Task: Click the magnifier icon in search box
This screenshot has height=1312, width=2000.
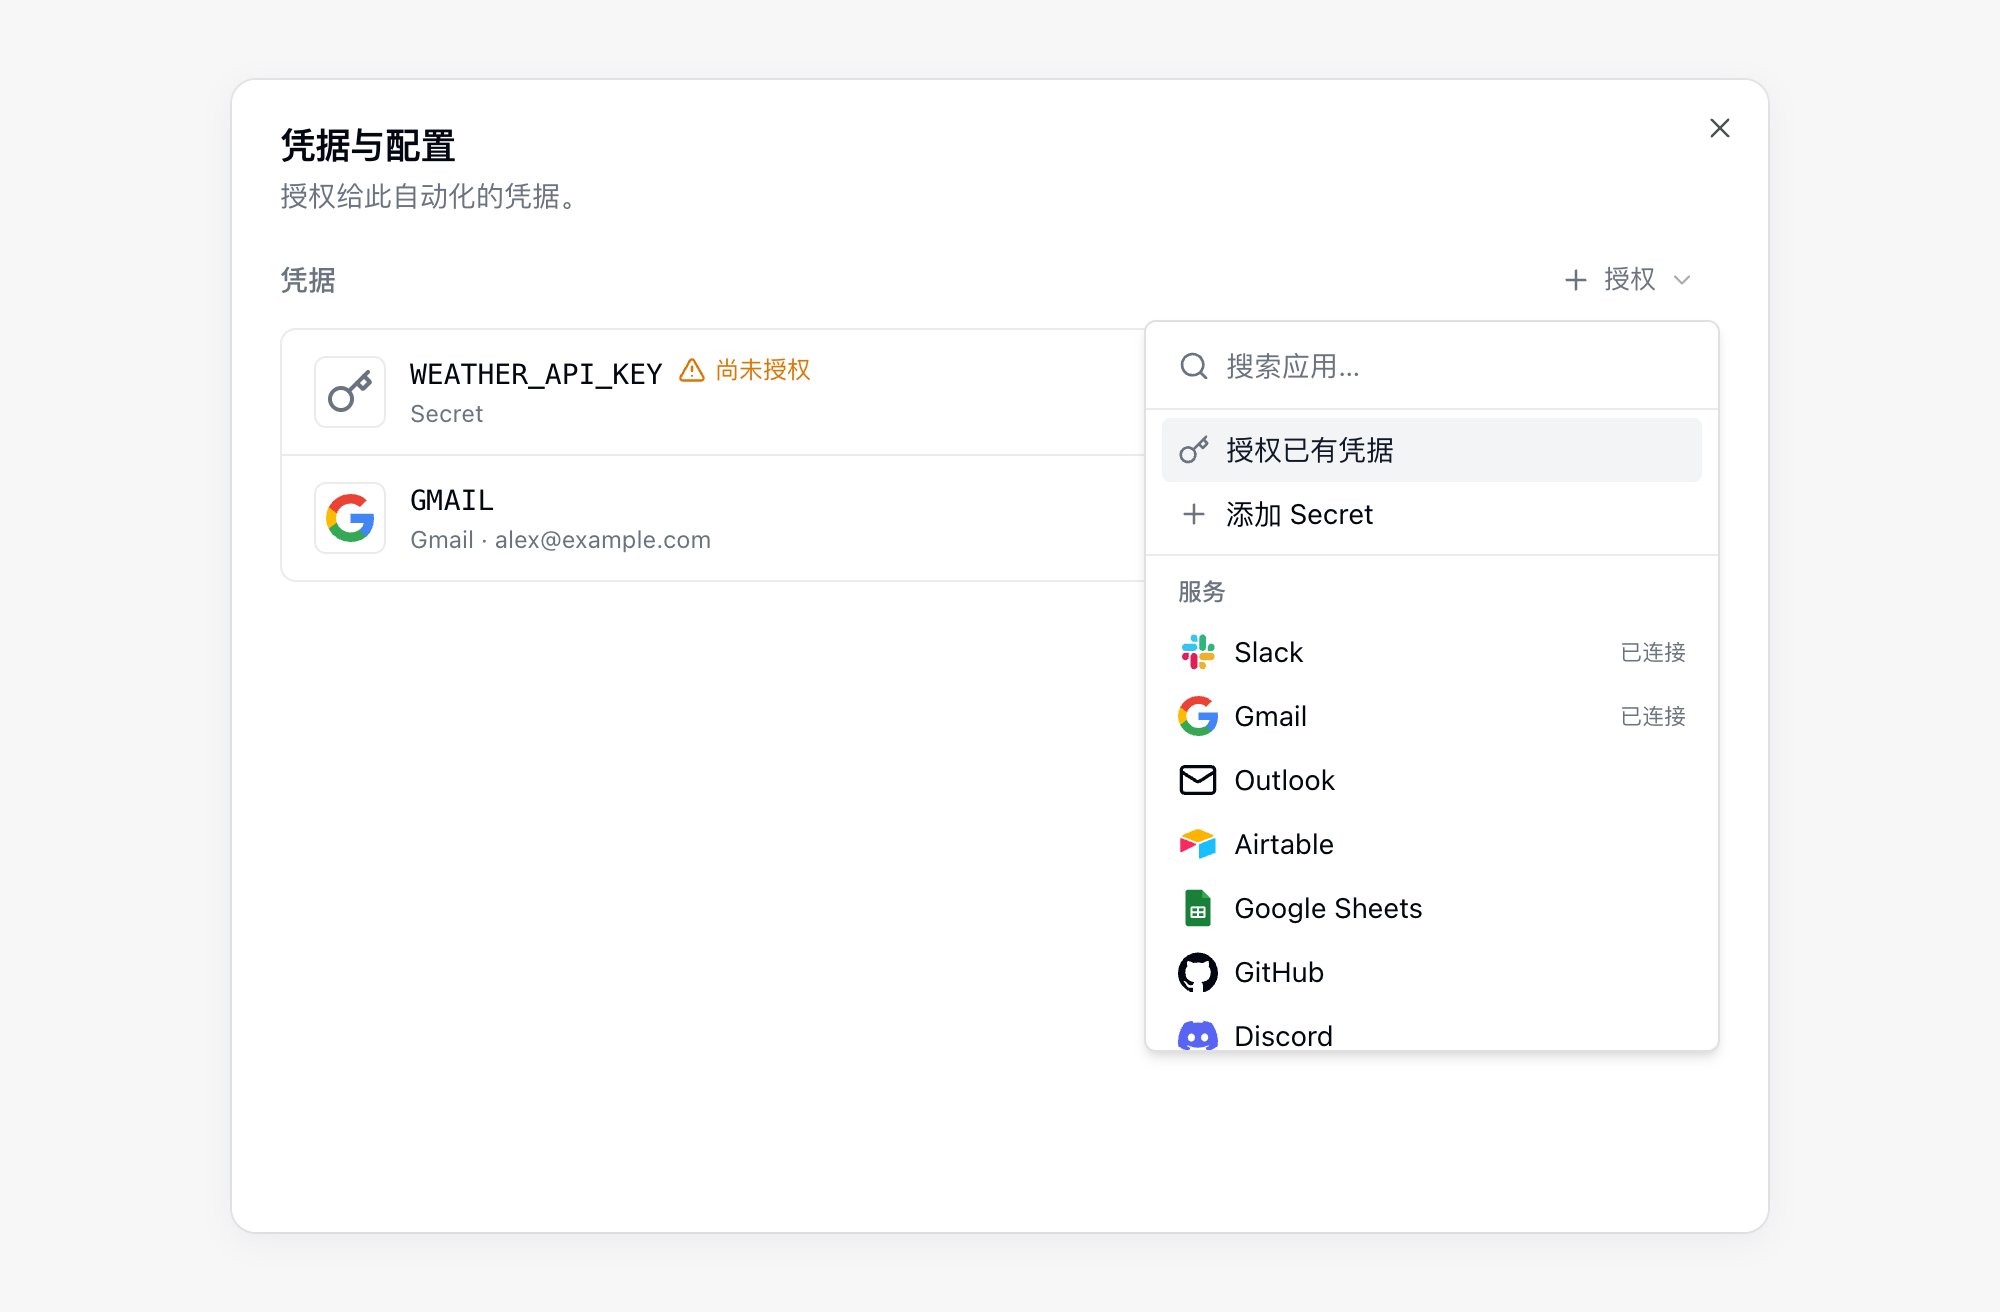Action: 1194,366
